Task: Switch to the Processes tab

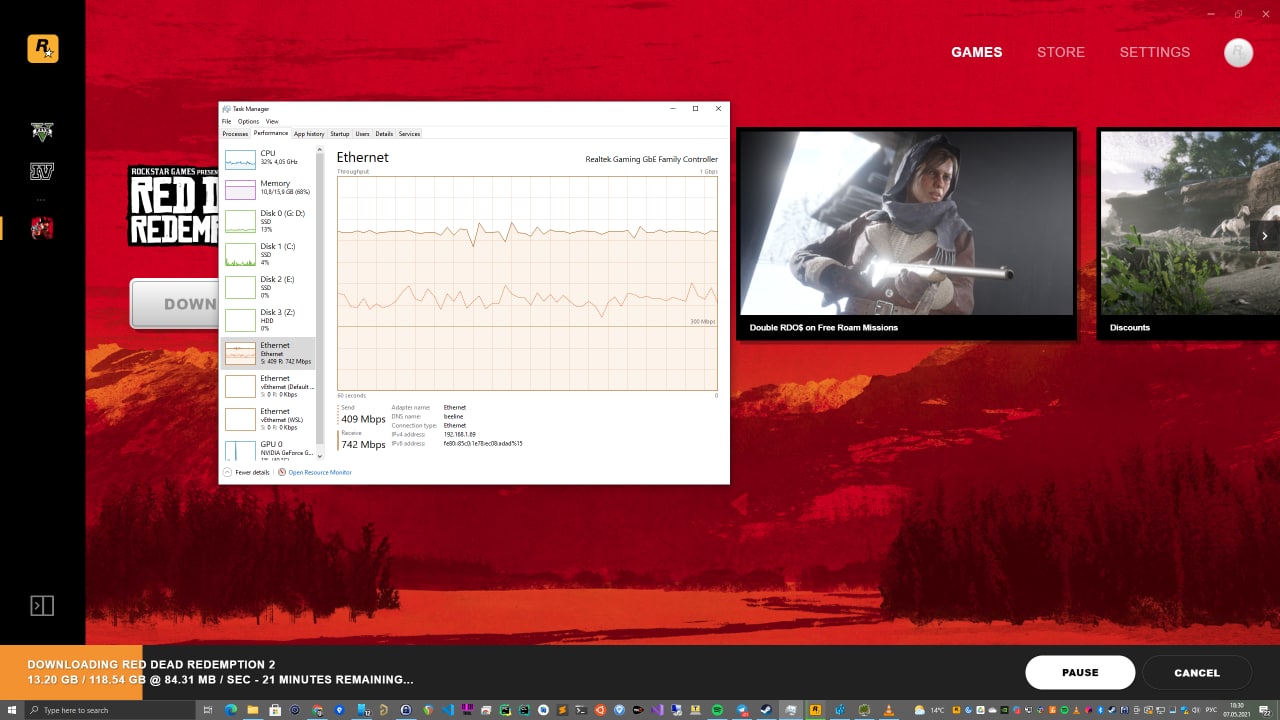Action: [x=235, y=133]
